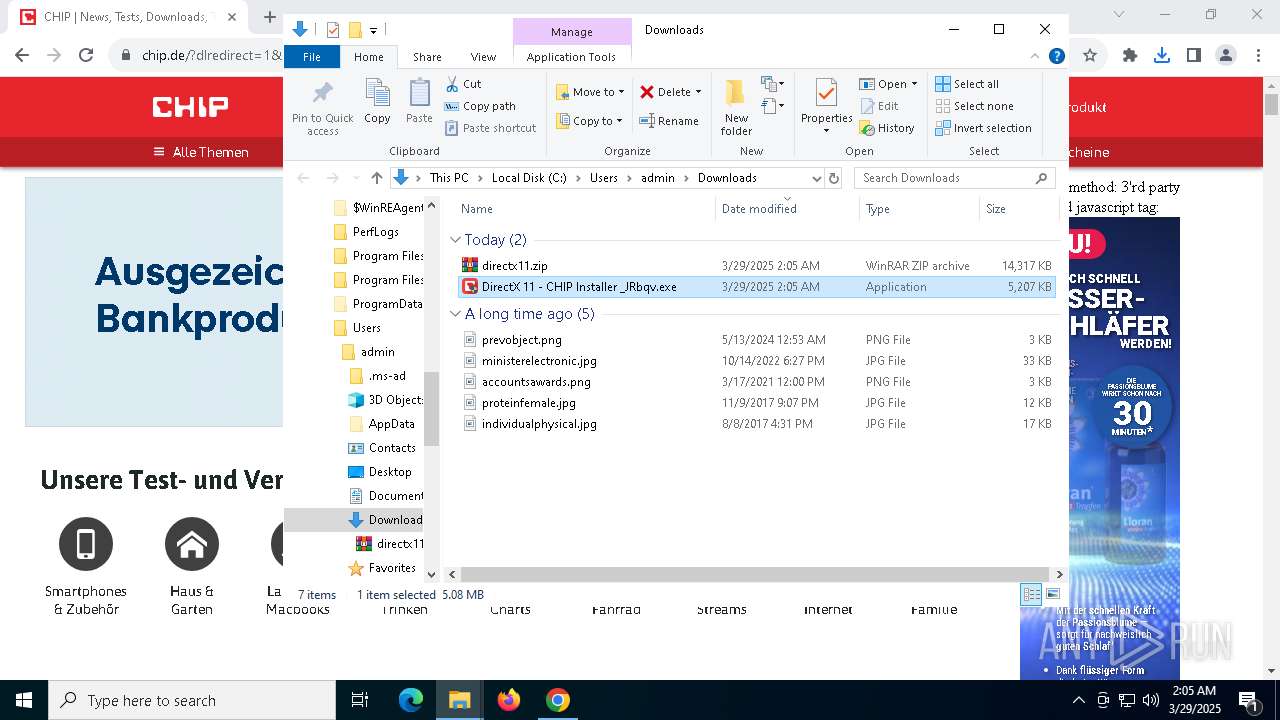The width and height of the screenshot is (1280, 720).
Task: Open Chrome extensions puzzle icon
Action: [1130, 55]
